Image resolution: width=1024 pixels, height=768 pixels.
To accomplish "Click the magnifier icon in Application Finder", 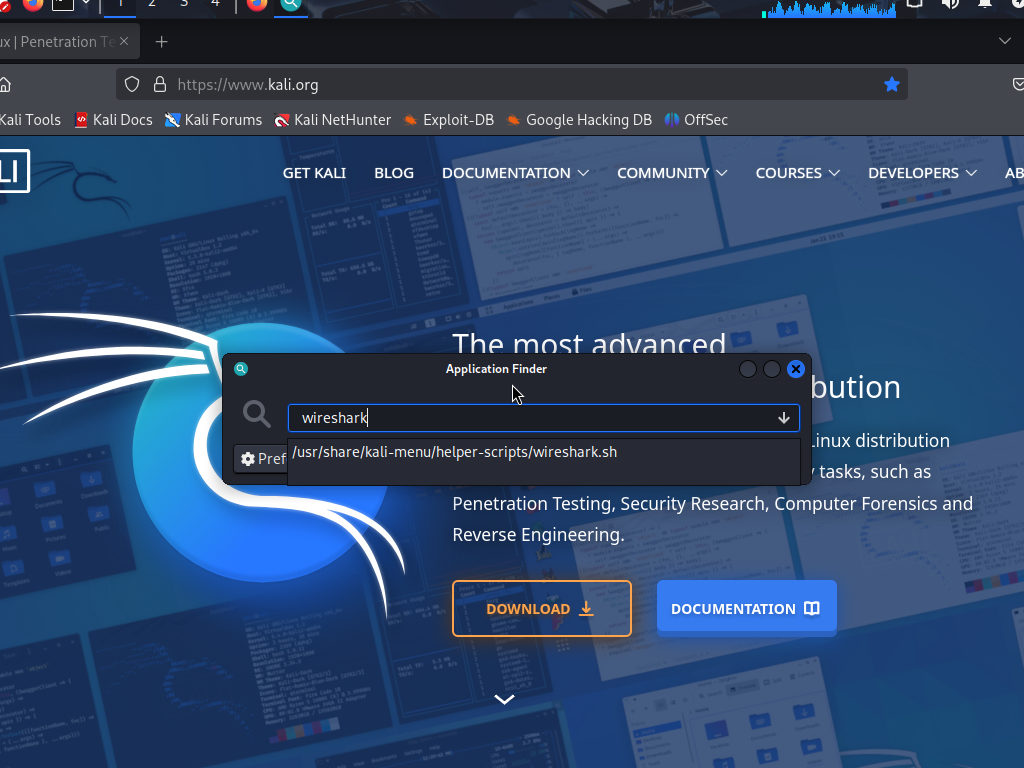I will click(x=257, y=414).
